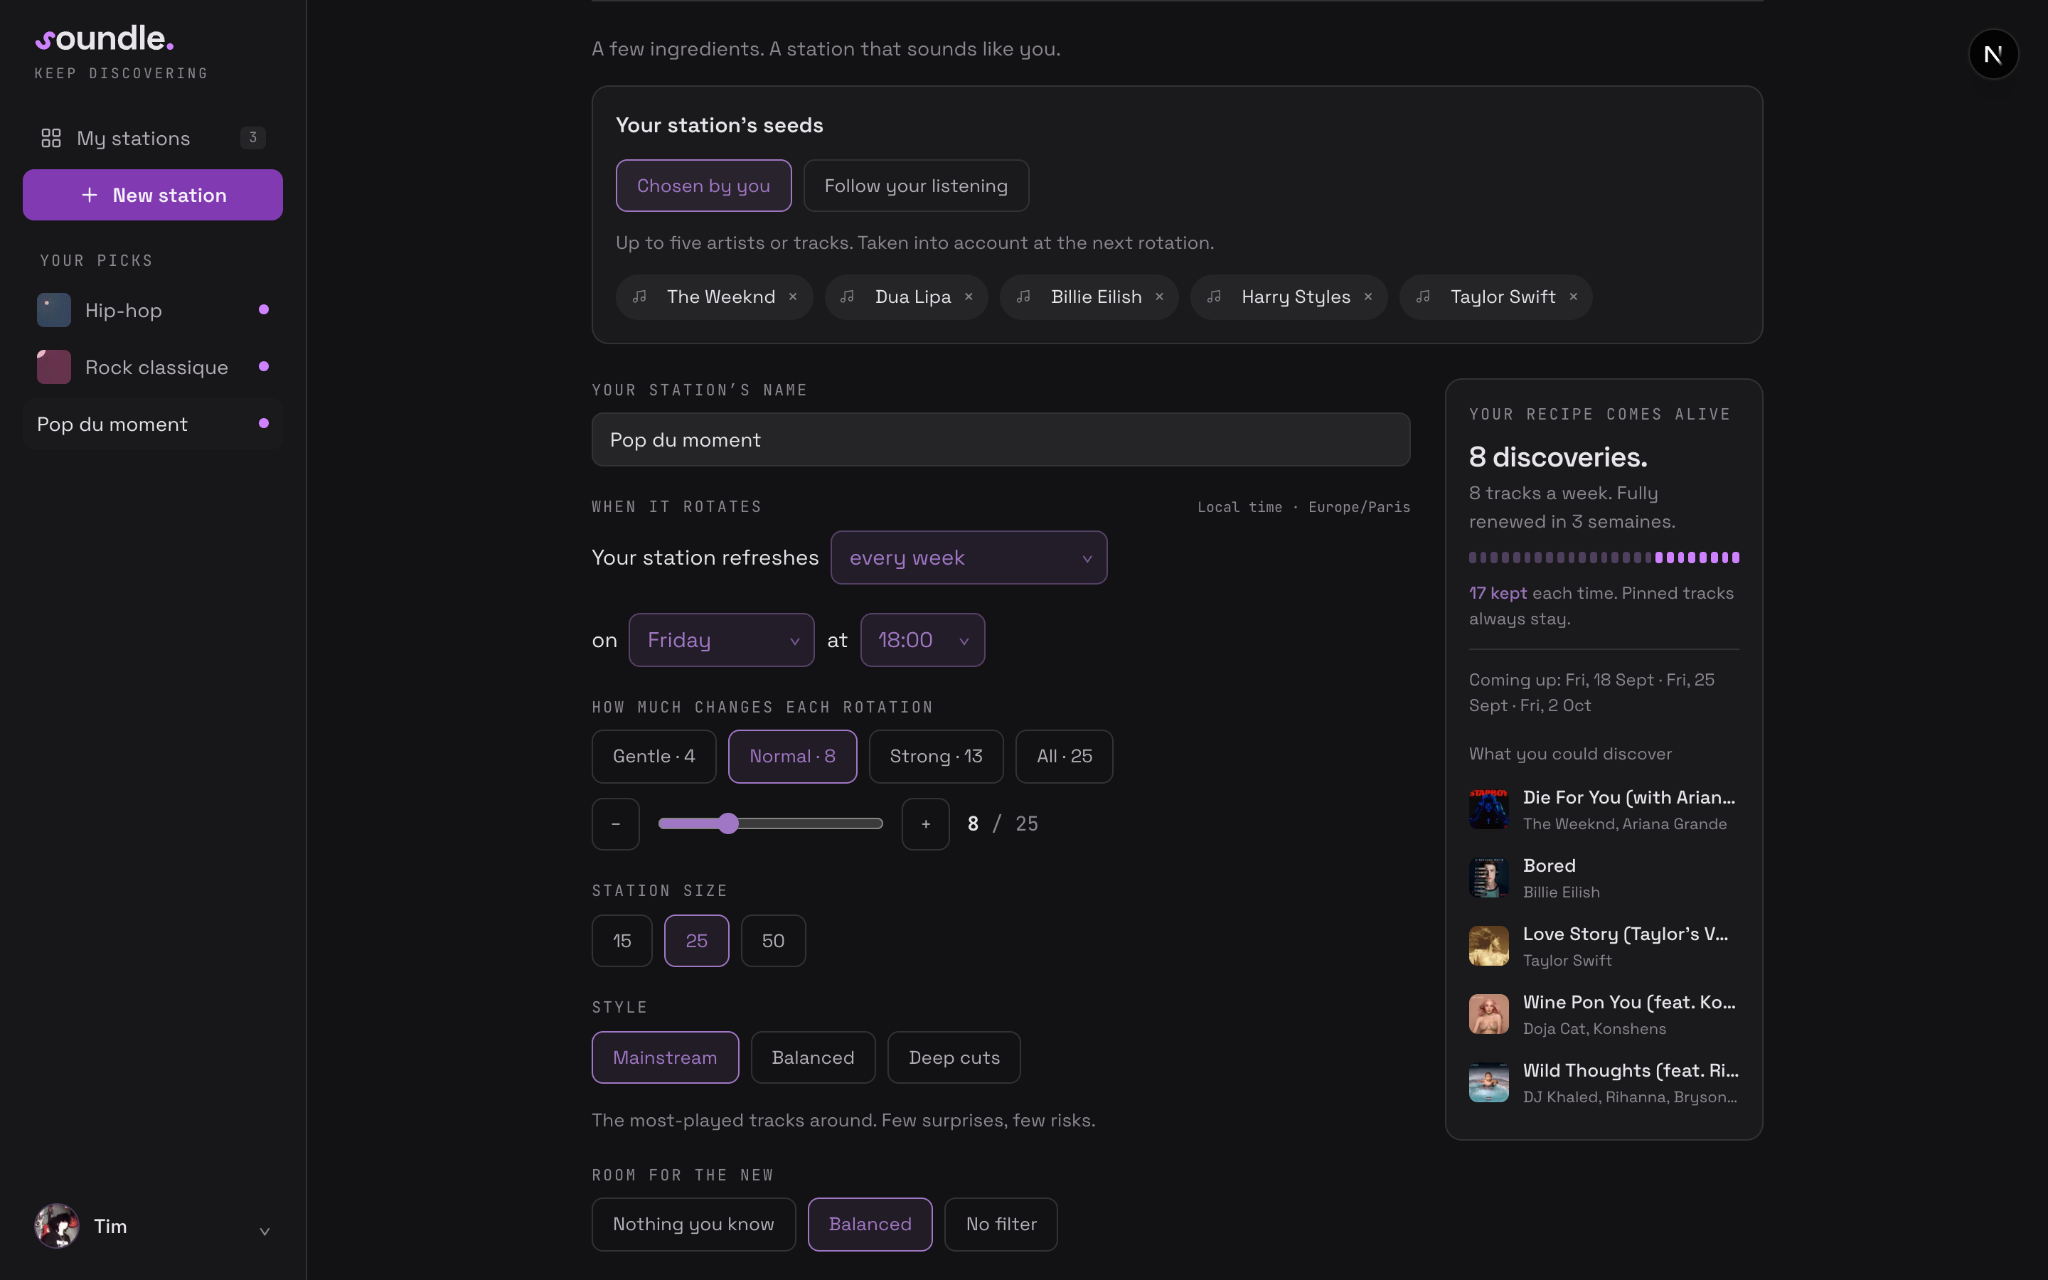
Task: Remove Harry Styles seed
Action: coord(1369,297)
